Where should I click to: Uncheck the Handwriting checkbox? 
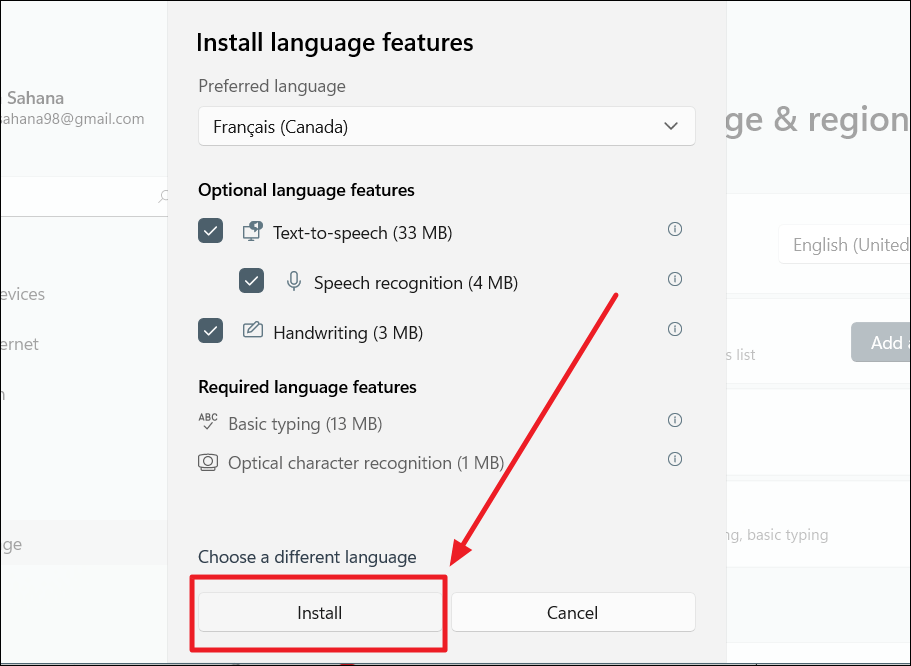point(210,331)
